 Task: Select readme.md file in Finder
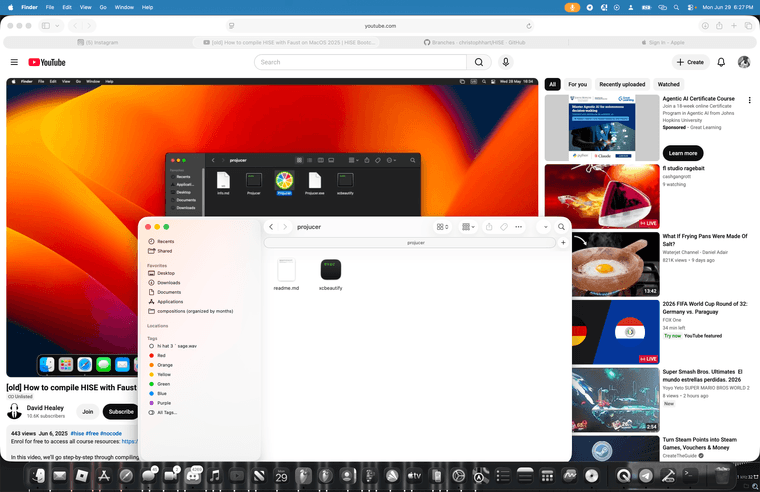click(286, 275)
